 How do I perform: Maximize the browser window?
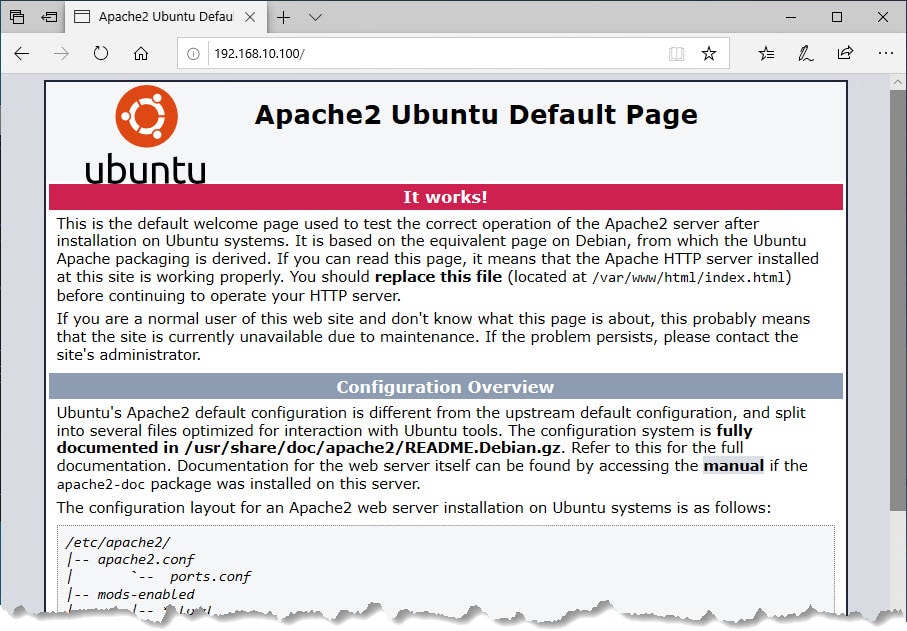[x=836, y=17]
